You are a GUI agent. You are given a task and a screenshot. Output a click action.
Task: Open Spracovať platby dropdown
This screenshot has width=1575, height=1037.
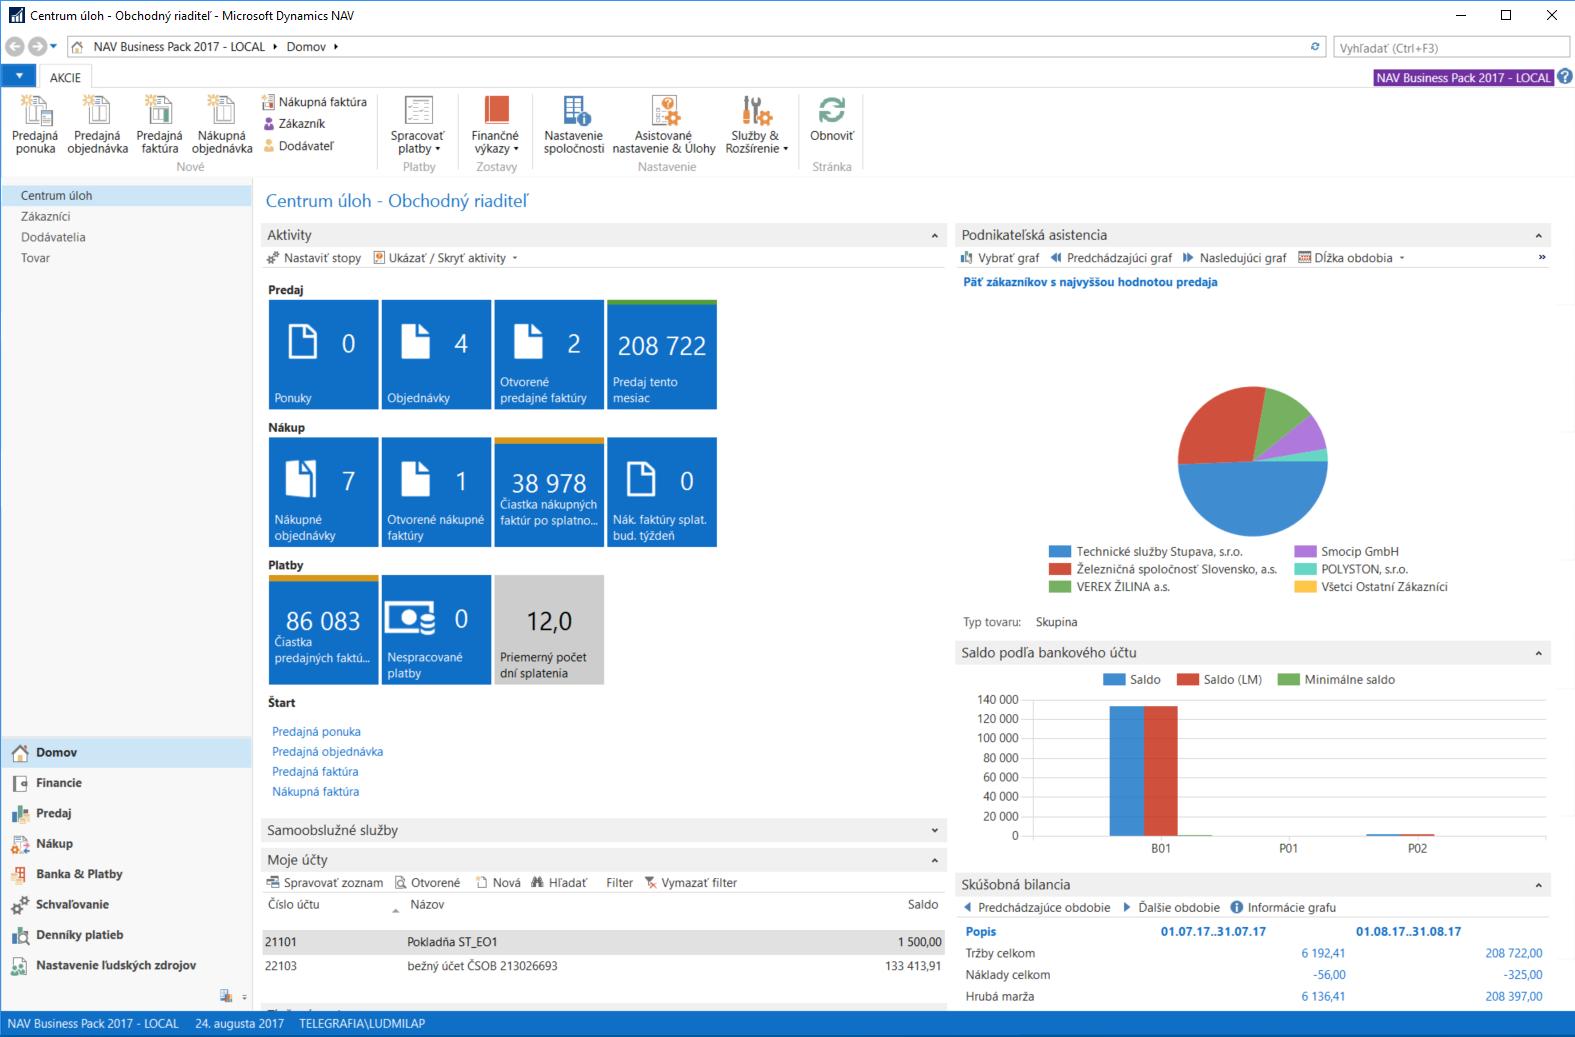click(418, 124)
